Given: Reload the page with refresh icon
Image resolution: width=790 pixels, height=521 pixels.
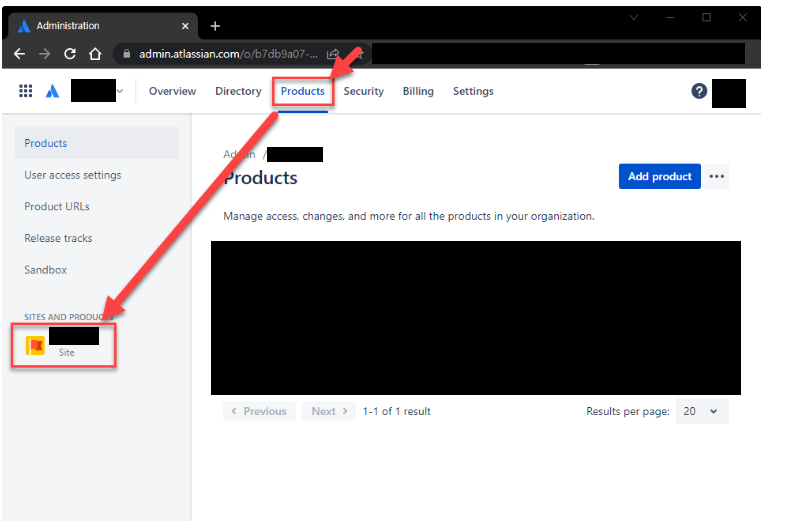Looking at the screenshot, I should coord(70,54).
